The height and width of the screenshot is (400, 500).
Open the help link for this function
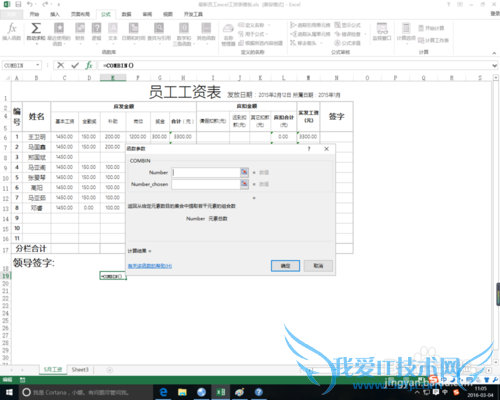click(x=150, y=266)
